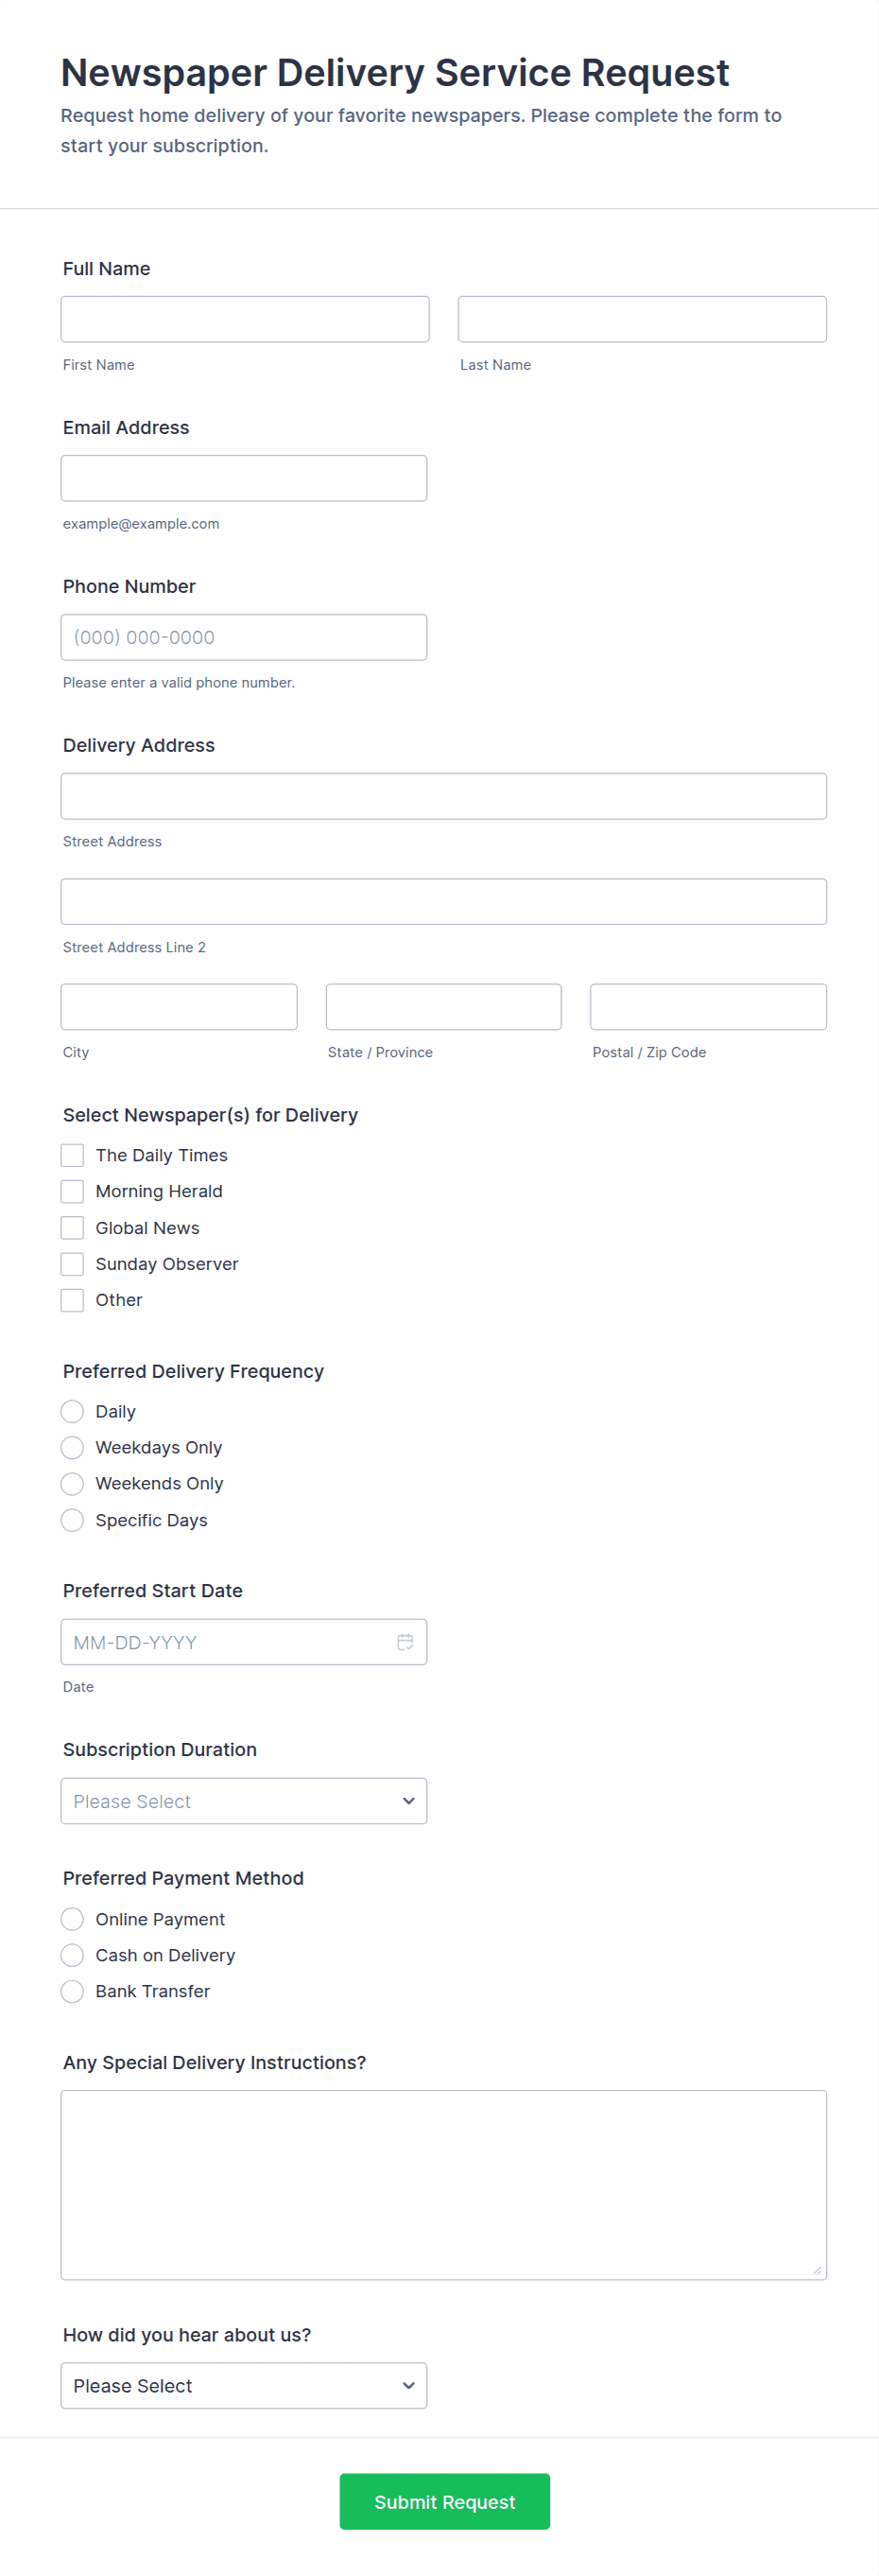
Task: Tick the Morning Herald option
Action: pos(72,1191)
